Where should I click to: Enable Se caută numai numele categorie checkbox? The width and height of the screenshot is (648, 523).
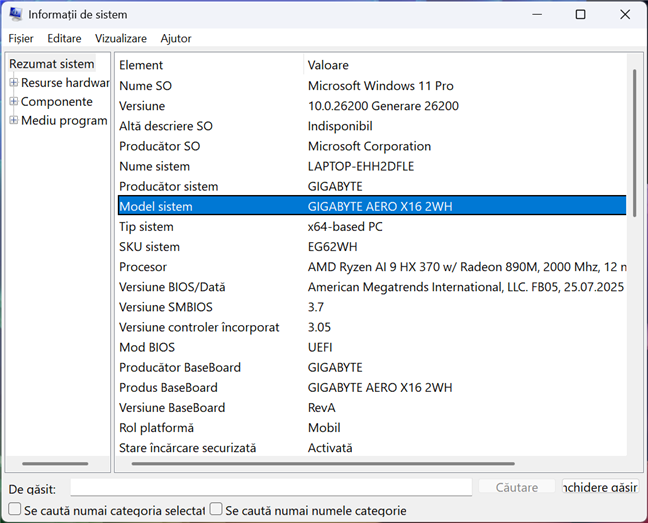tap(216, 509)
